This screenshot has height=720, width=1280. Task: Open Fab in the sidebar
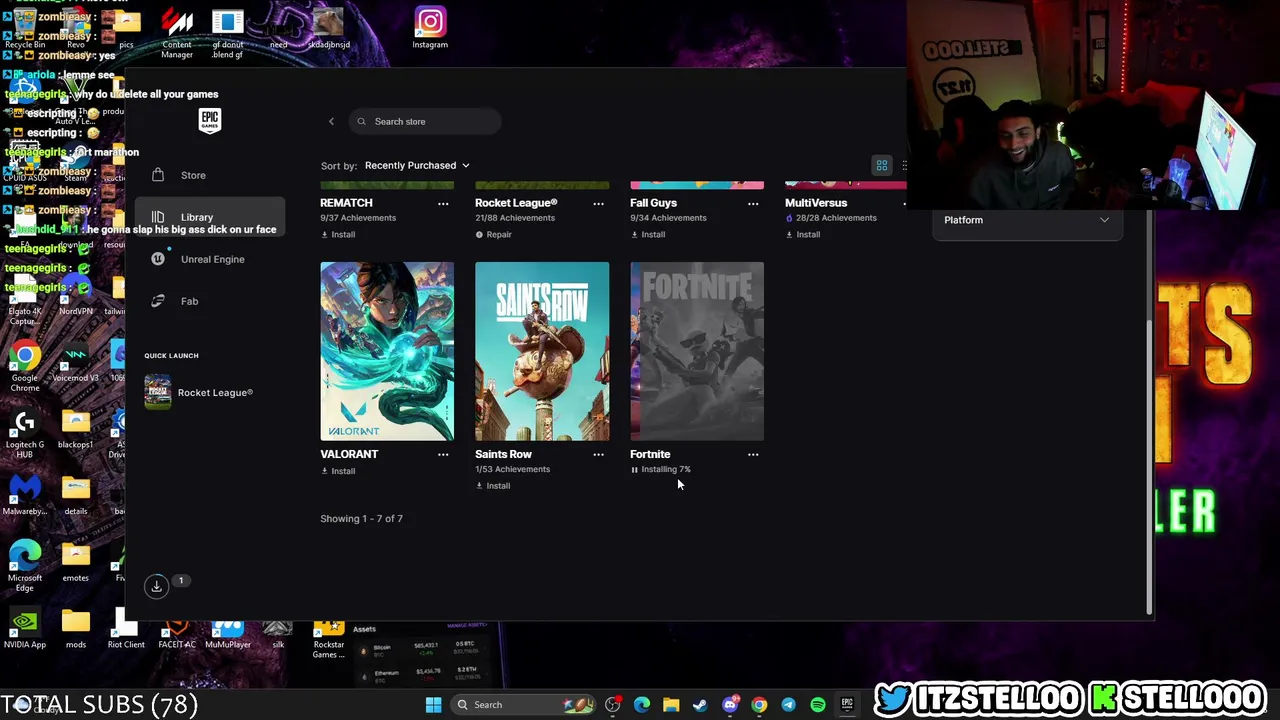pyautogui.click(x=189, y=301)
